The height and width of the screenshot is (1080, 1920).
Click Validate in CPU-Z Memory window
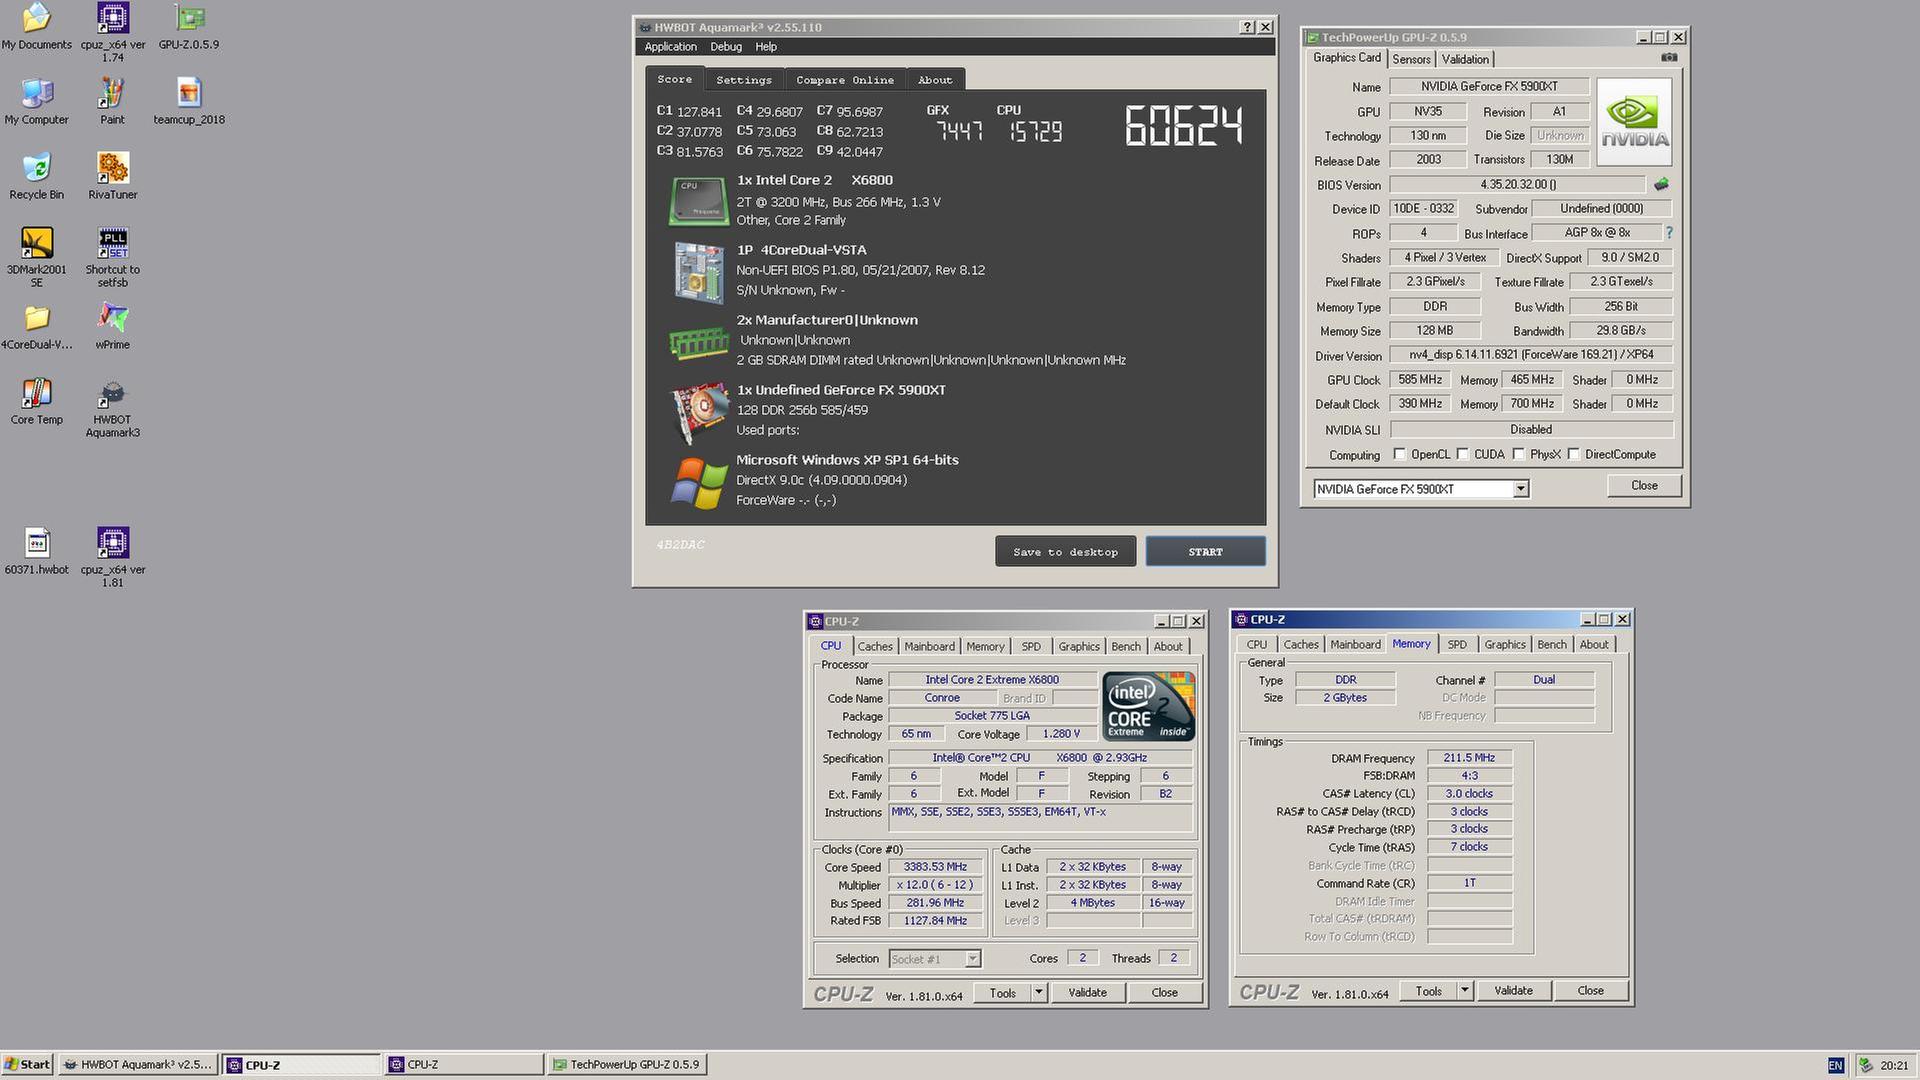pos(1512,990)
